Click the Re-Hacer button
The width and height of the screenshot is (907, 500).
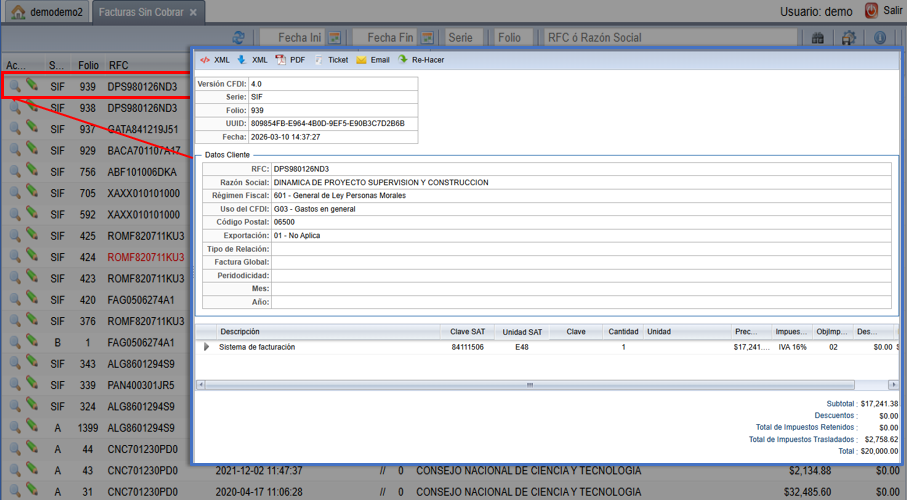click(421, 60)
